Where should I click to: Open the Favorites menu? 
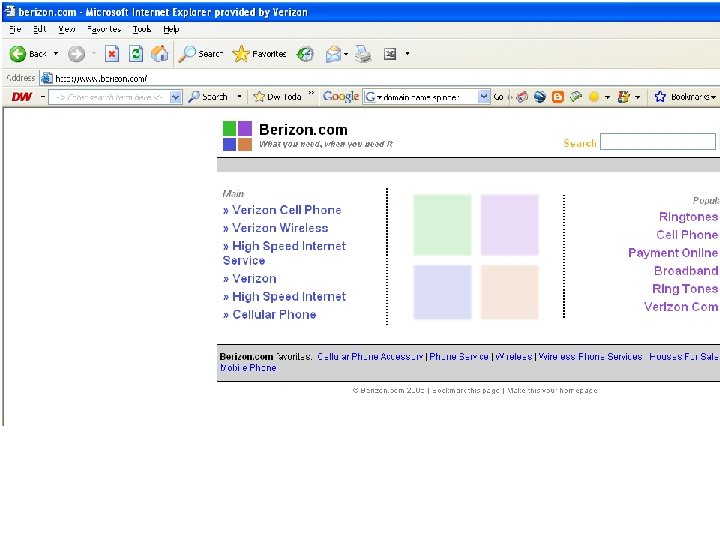(104, 29)
